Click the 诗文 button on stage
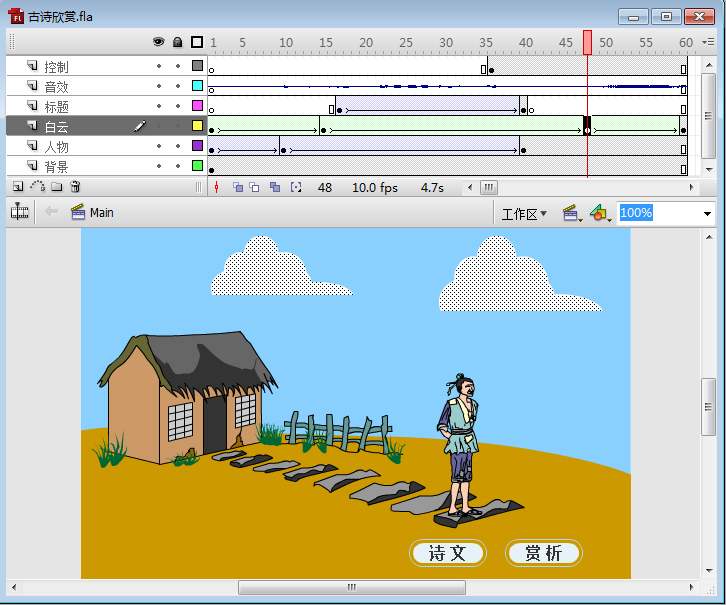This screenshot has width=726, height=605. tap(448, 553)
